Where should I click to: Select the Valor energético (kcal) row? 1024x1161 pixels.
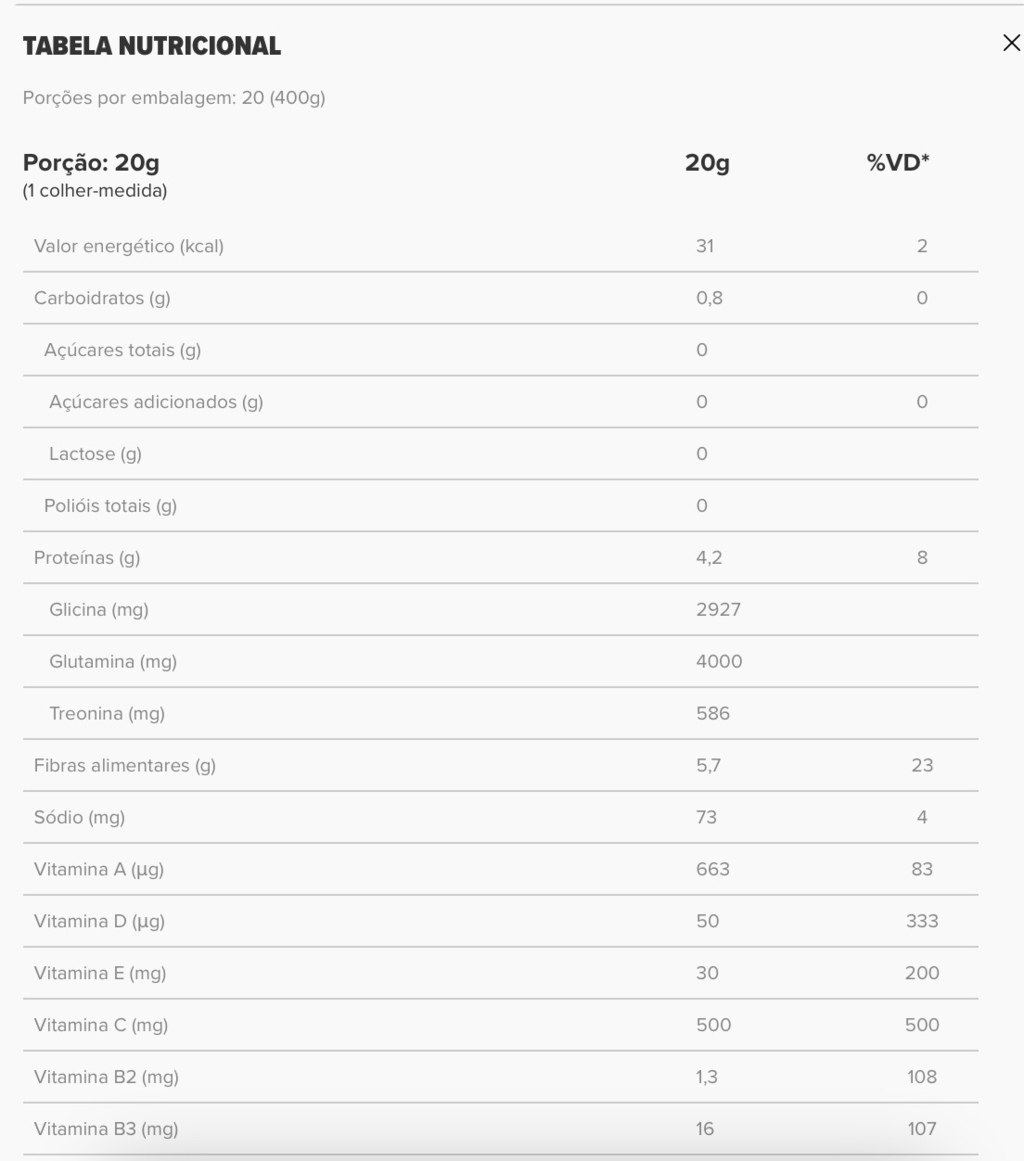[x=501, y=246]
